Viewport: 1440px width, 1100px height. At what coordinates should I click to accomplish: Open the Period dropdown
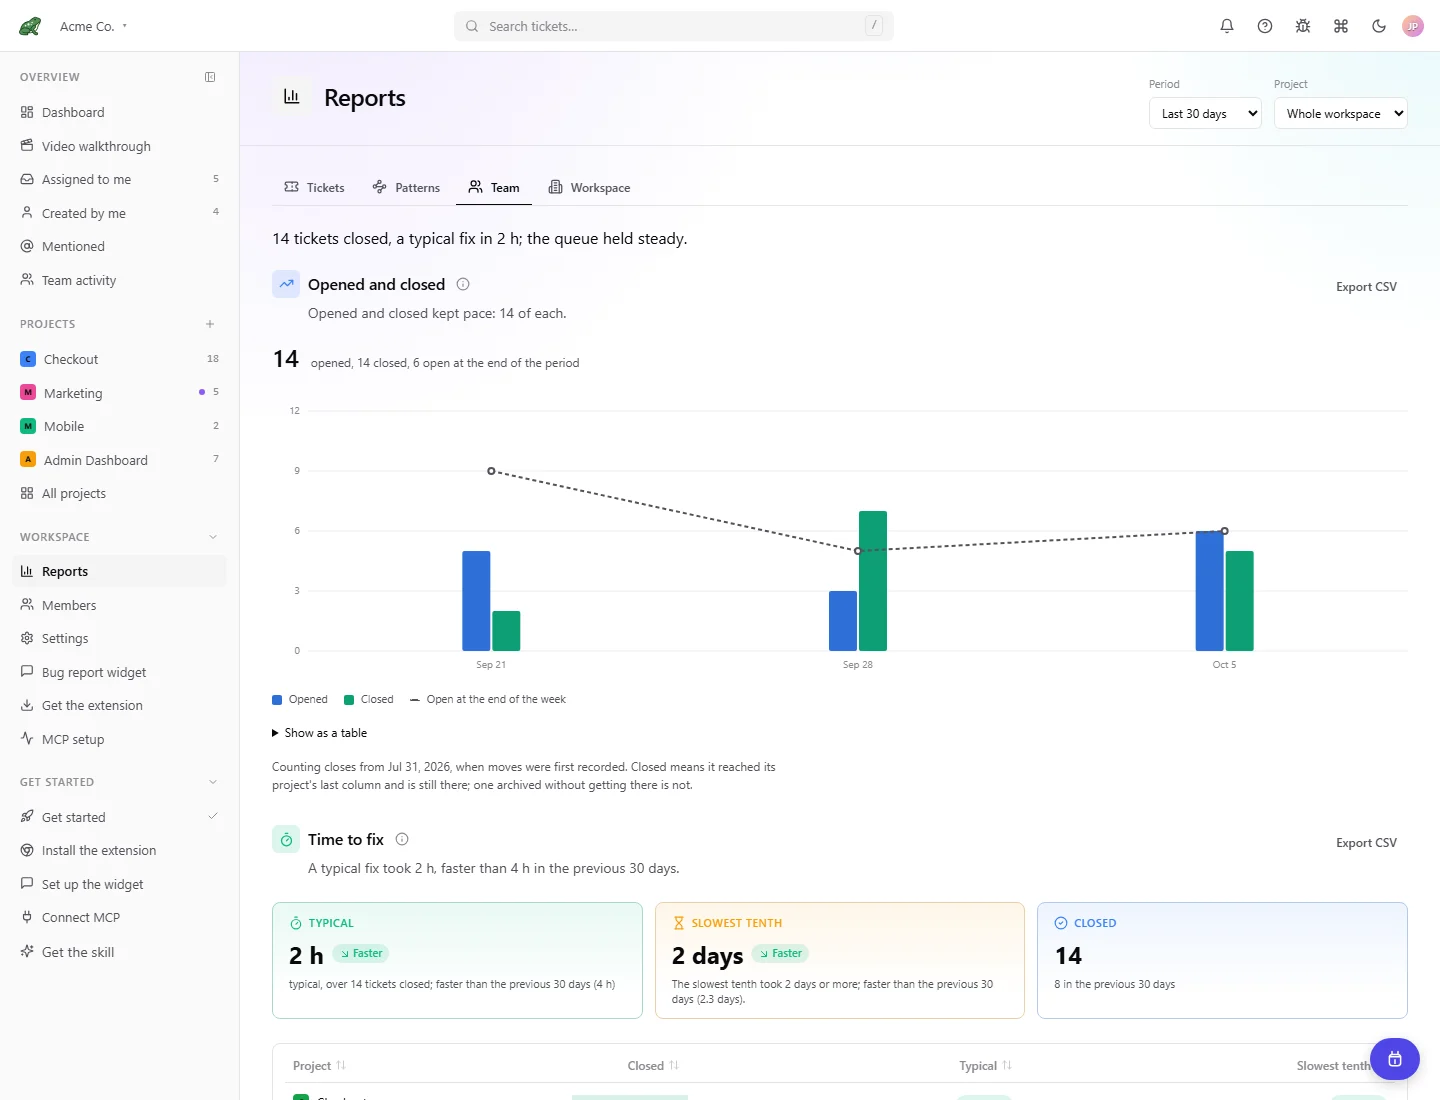tap(1205, 113)
